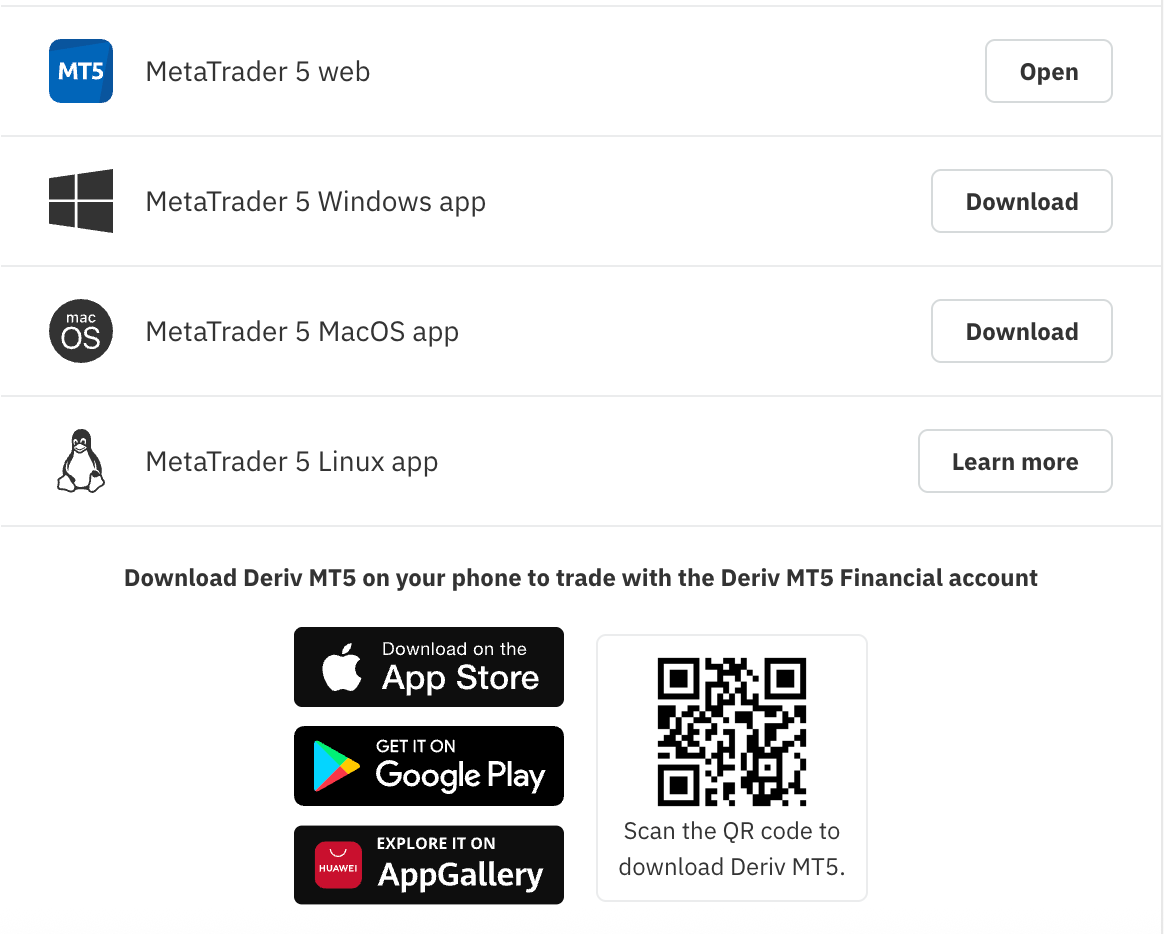Viewport: 1164px width, 934px height.
Task: Click the Download Deriv MT5 heading
Action: pyautogui.click(x=581, y=577)
